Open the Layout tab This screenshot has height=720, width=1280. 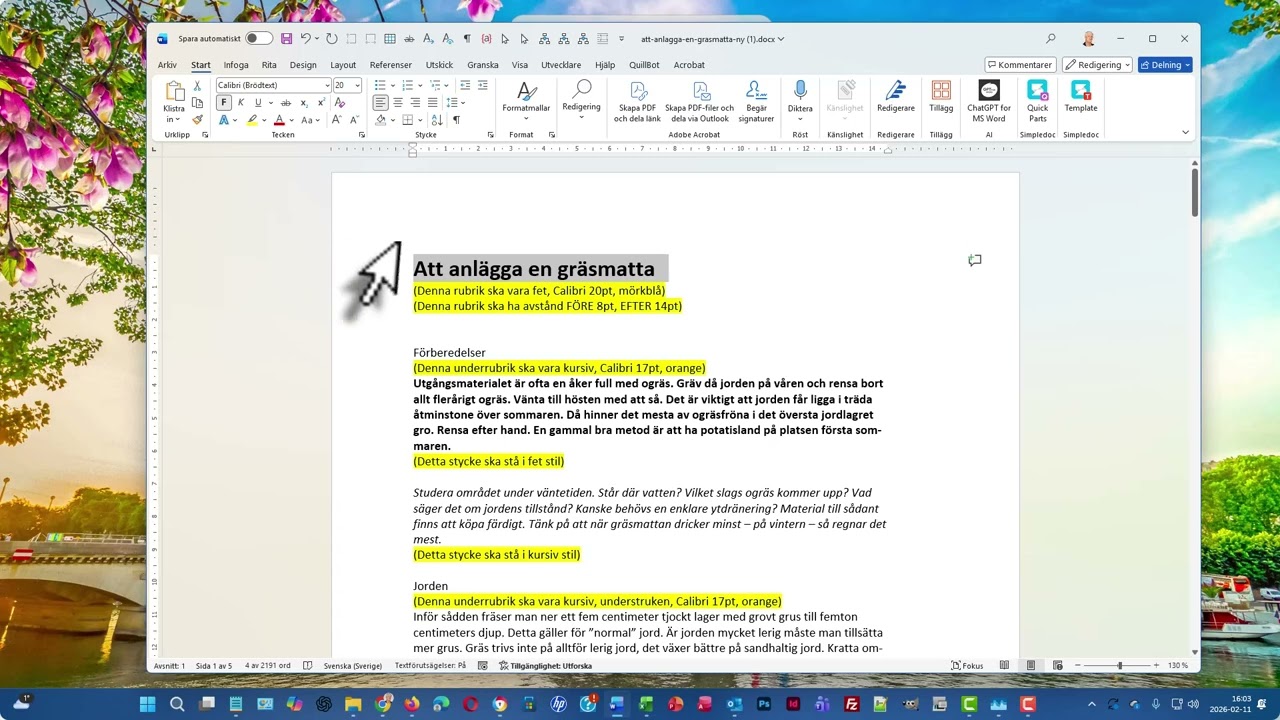click(343, 65)
